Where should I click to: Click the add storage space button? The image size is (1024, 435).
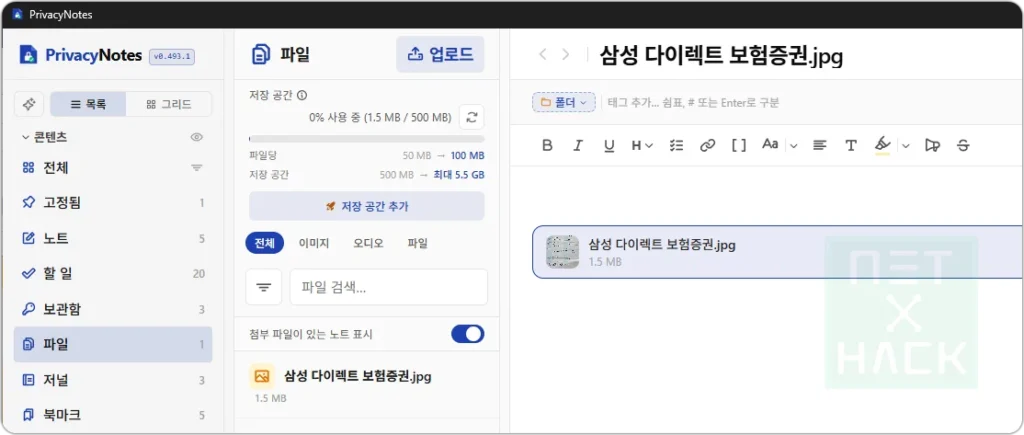click(x=366, y=206)
